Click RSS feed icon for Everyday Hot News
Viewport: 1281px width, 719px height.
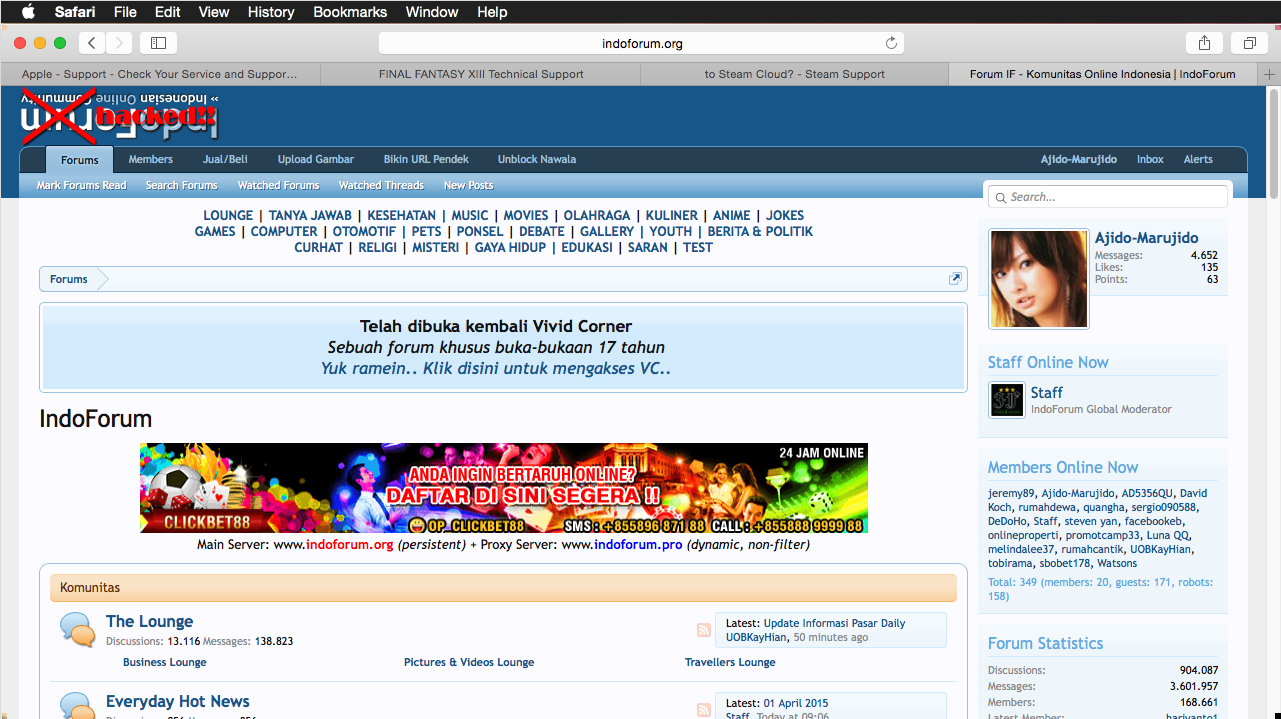(704, 710)
